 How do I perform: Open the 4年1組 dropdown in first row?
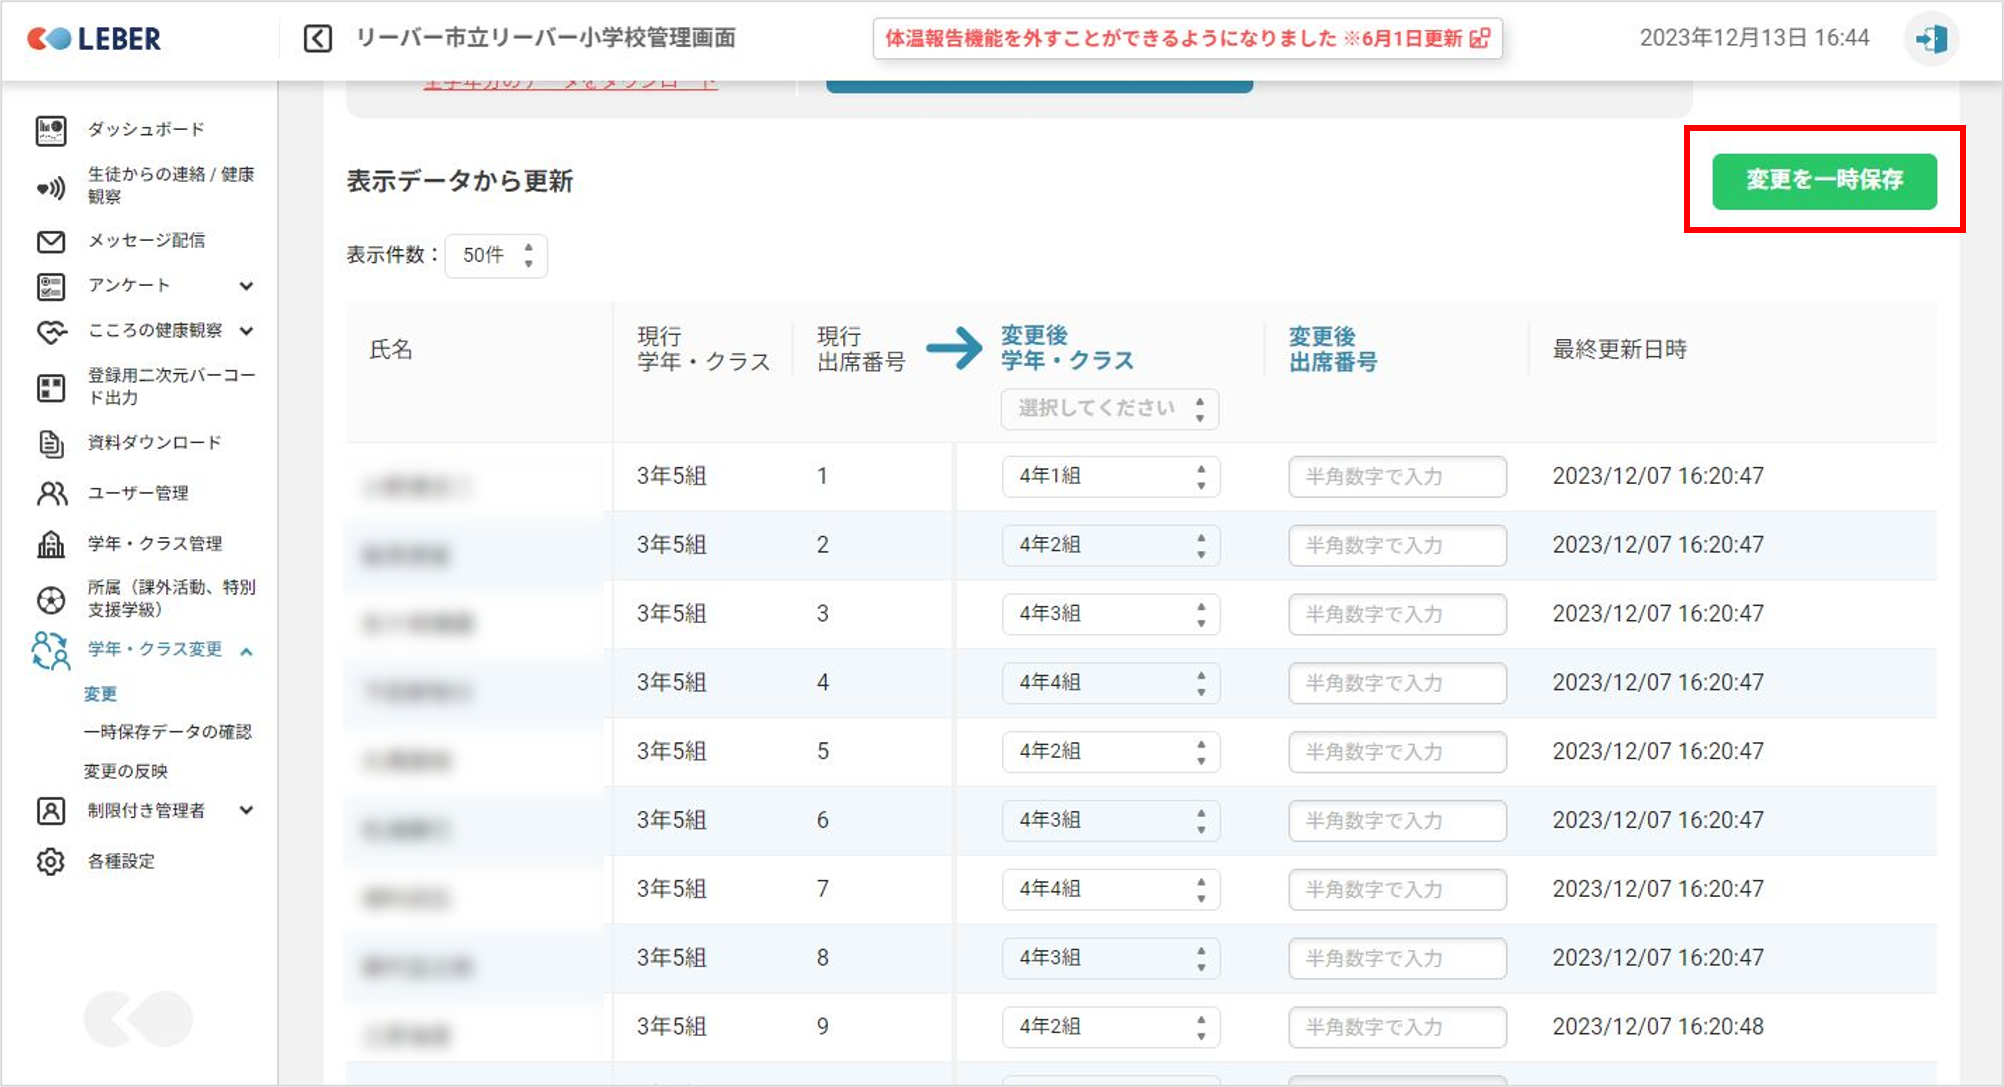1109,476
